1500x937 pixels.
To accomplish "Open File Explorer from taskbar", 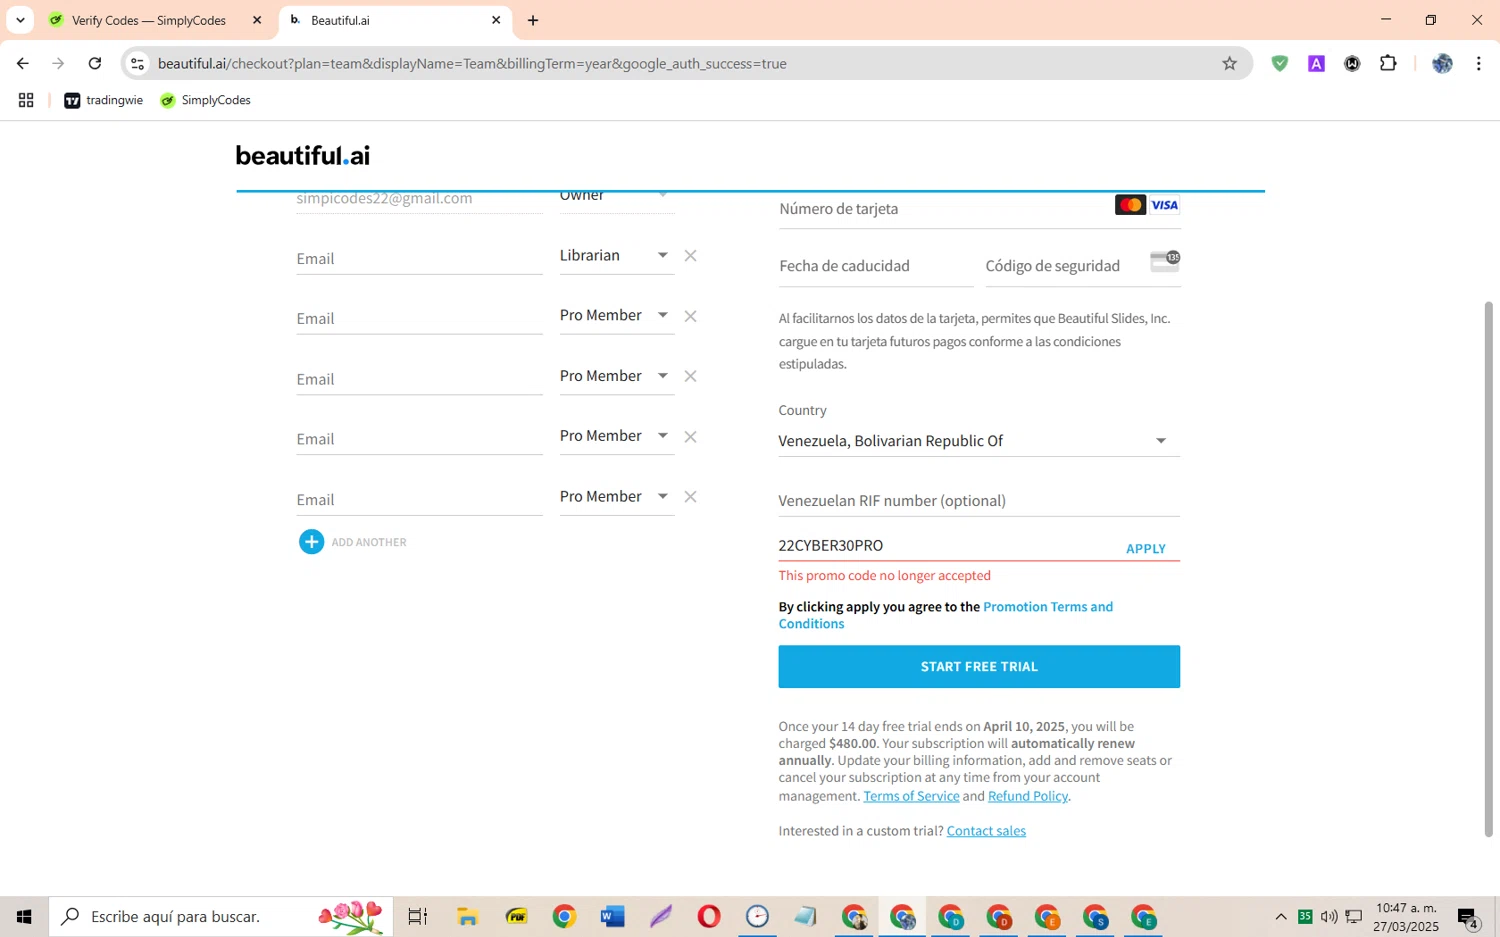I will [x=467, y=916].
